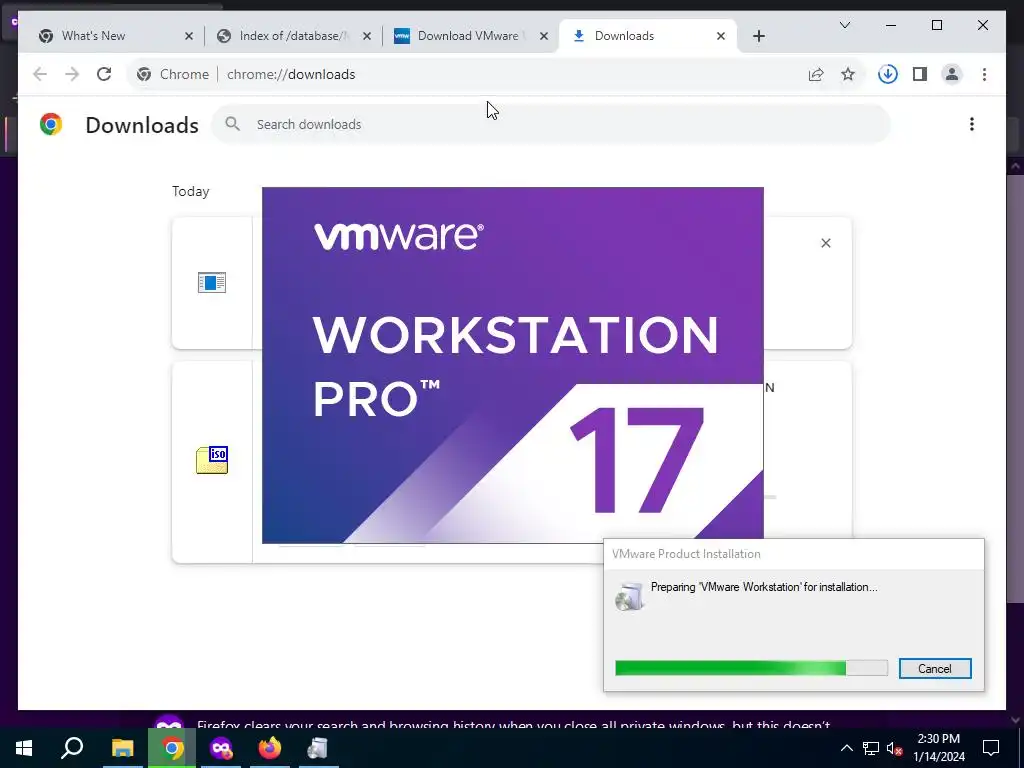This screenshot has height=768, width=1024.
Task: Click the VMware Workstation Pro 17 splash
Action: point(513,365)
